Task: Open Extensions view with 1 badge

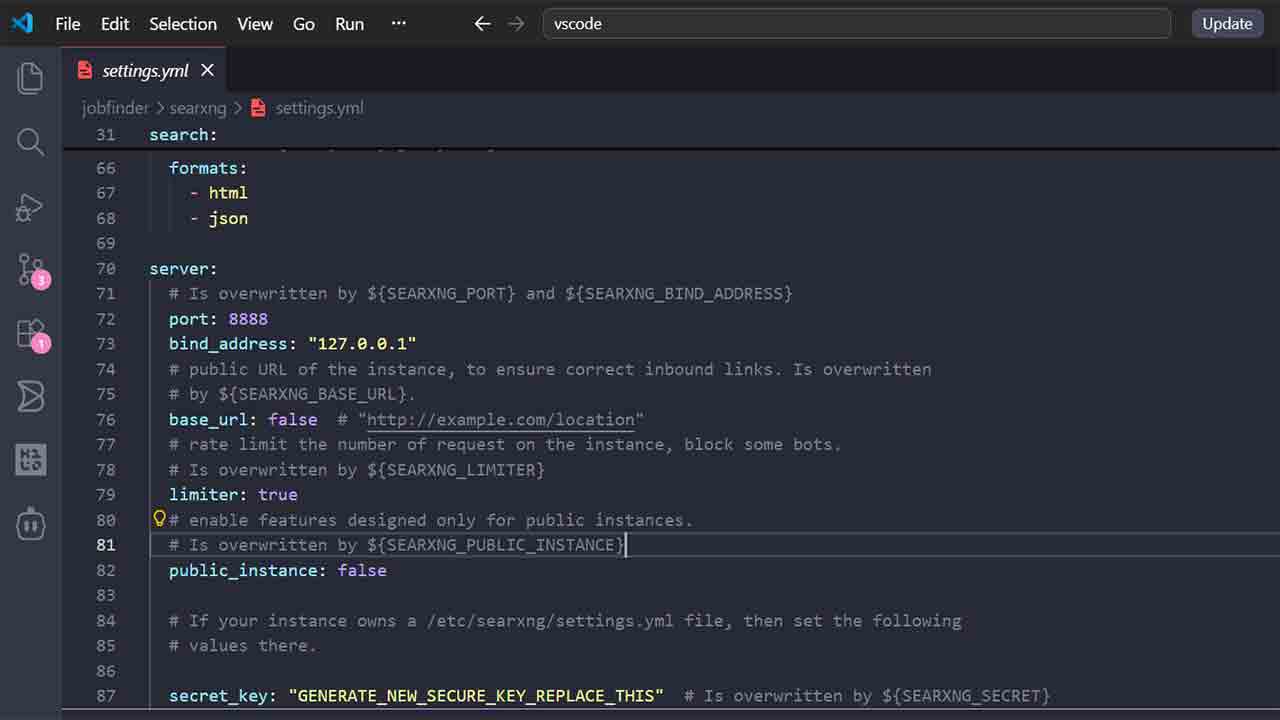Action: pyautogui.click(x=32, y=334)
